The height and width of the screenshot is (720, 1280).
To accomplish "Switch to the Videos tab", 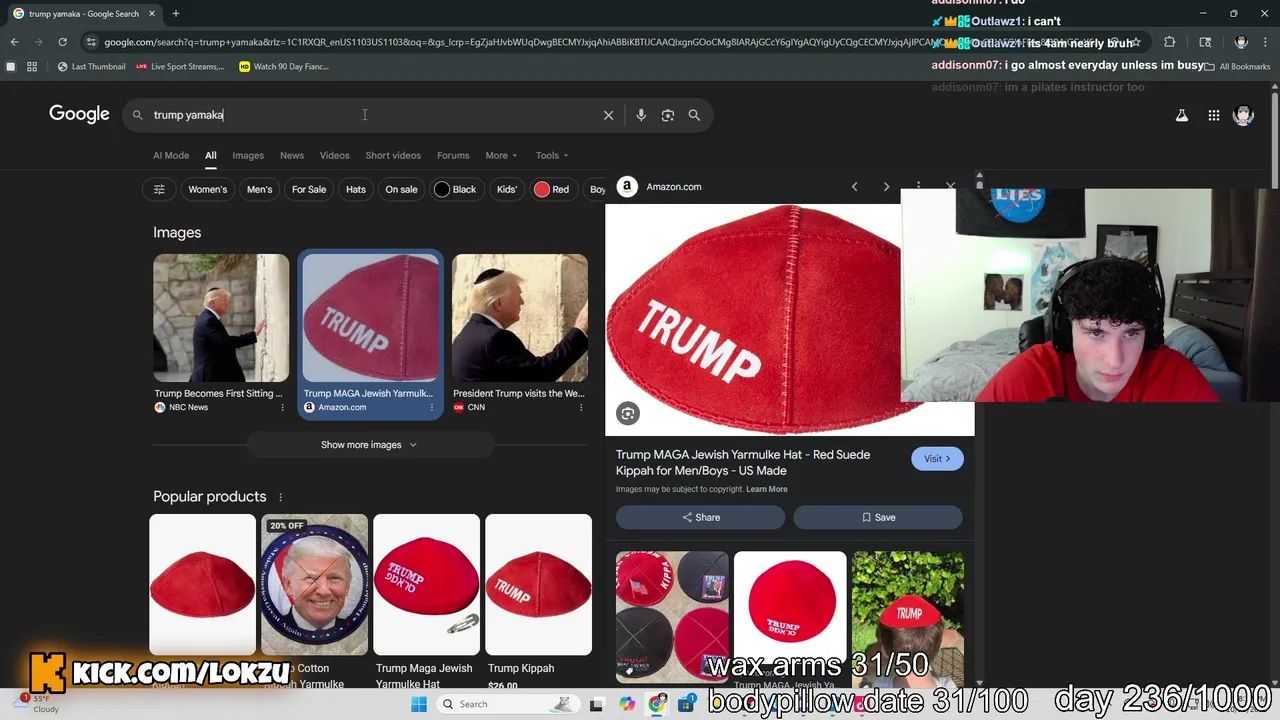I will (x=334, y=155).
